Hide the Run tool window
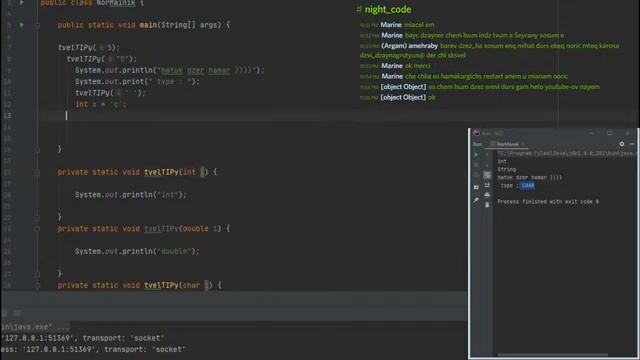 tap(632, 144)
